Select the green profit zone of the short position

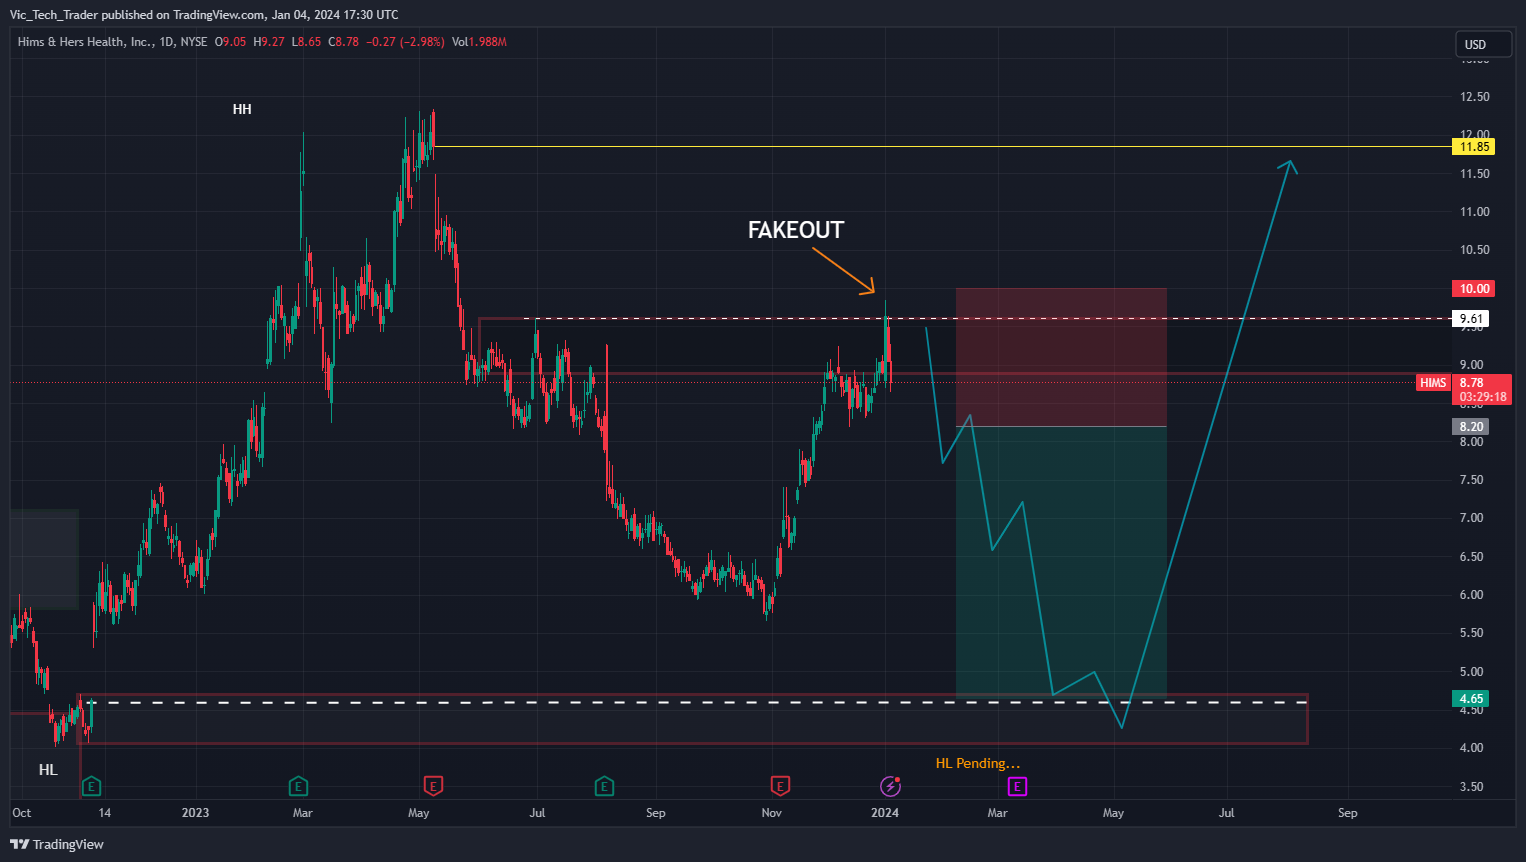(1061, 562)
